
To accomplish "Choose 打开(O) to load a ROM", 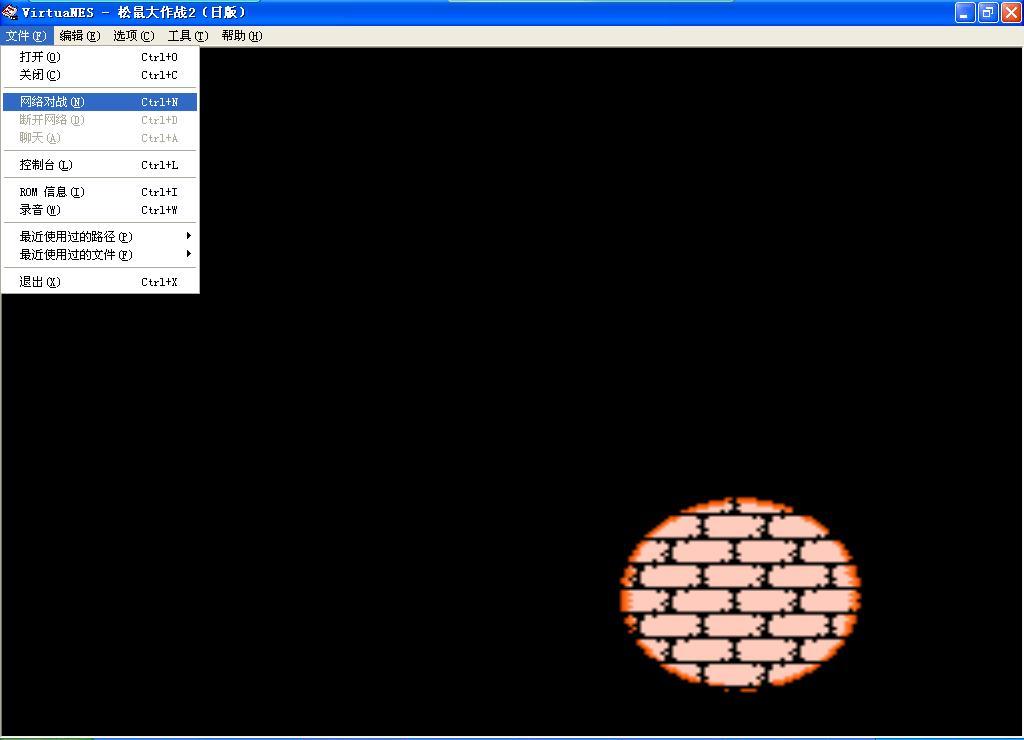I will (100, 57).
